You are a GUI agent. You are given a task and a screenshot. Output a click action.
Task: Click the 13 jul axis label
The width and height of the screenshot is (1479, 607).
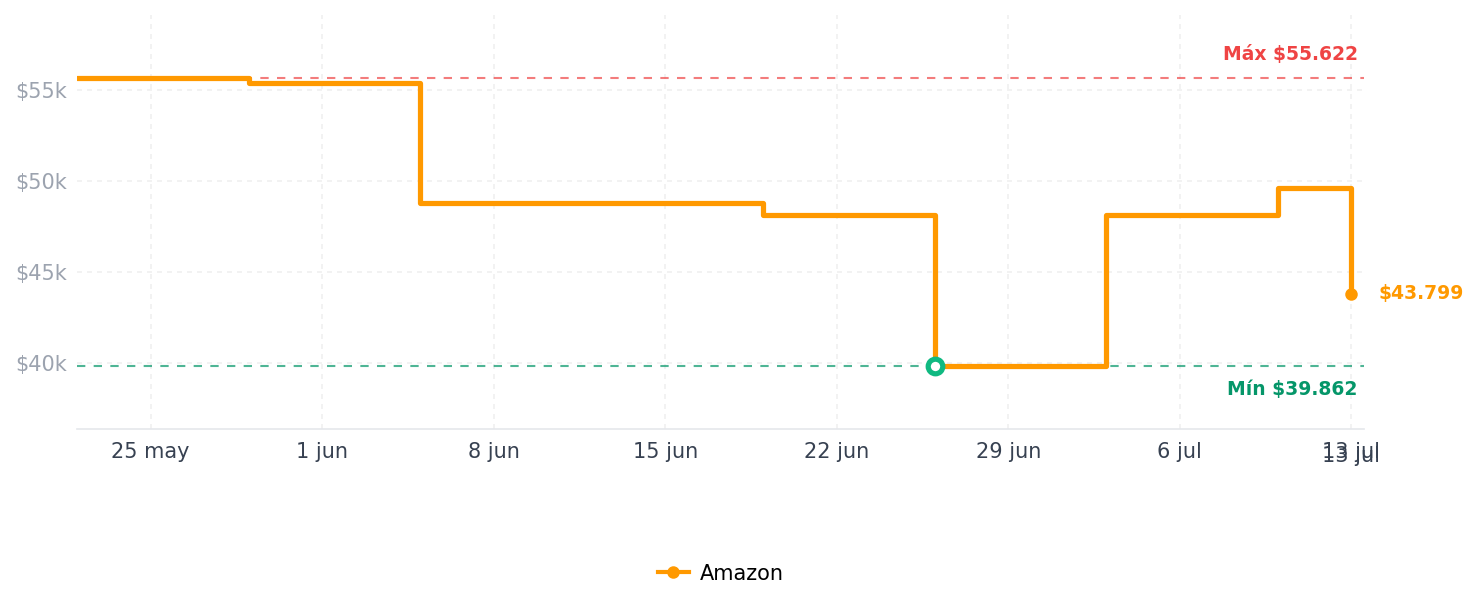(x=1351, y=453)
